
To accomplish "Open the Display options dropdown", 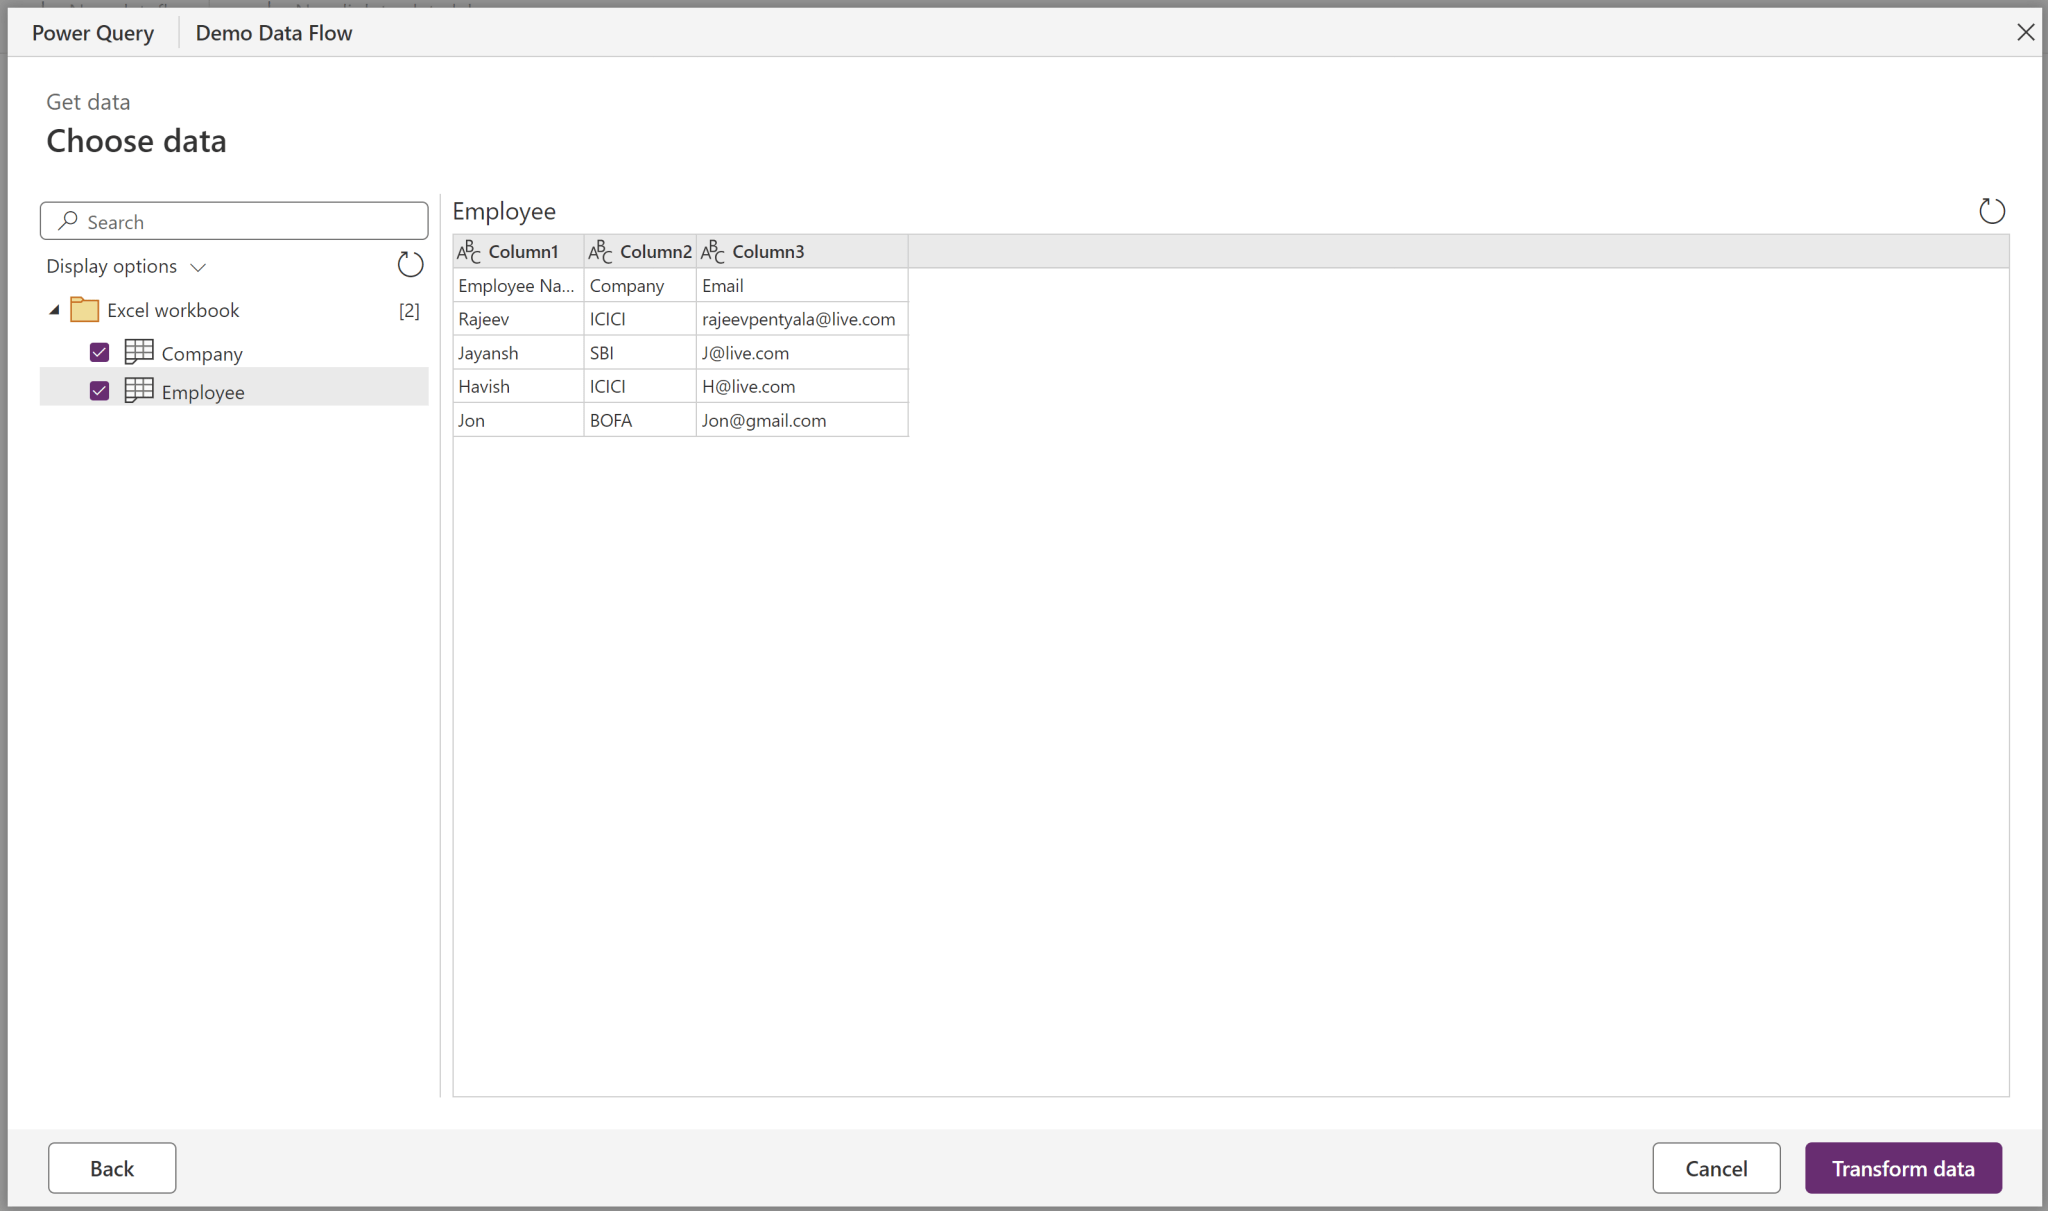I will (198, 266).
